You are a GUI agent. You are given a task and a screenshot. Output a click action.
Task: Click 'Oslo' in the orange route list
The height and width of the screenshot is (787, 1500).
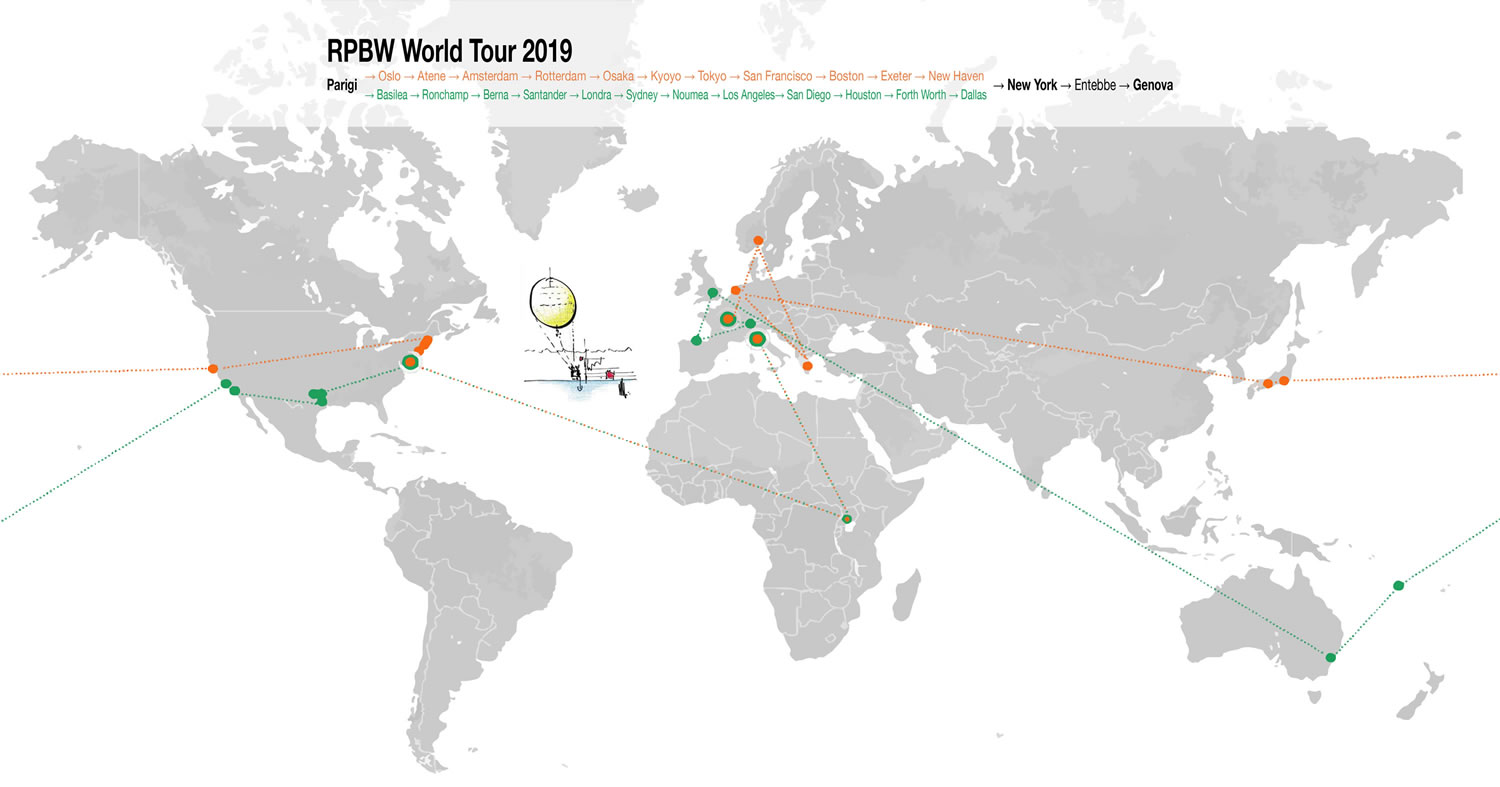pos(388,76)
